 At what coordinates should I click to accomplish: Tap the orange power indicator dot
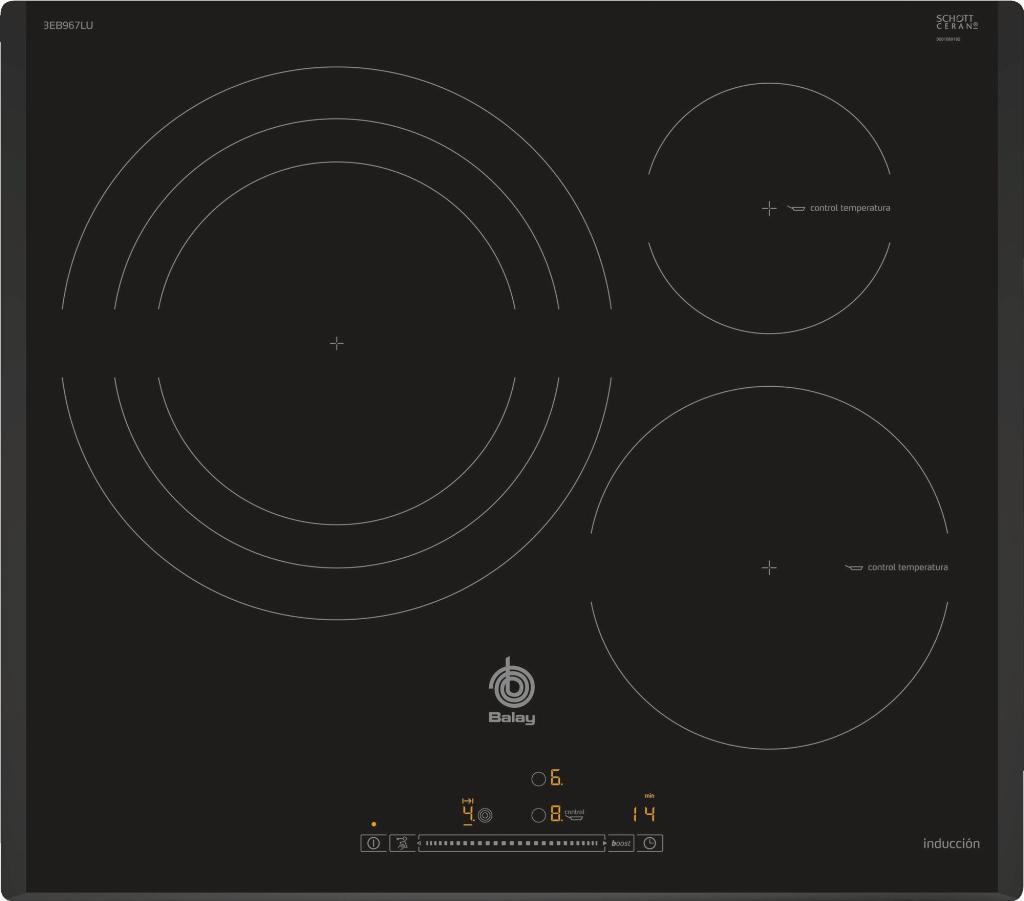pos(374,824)
